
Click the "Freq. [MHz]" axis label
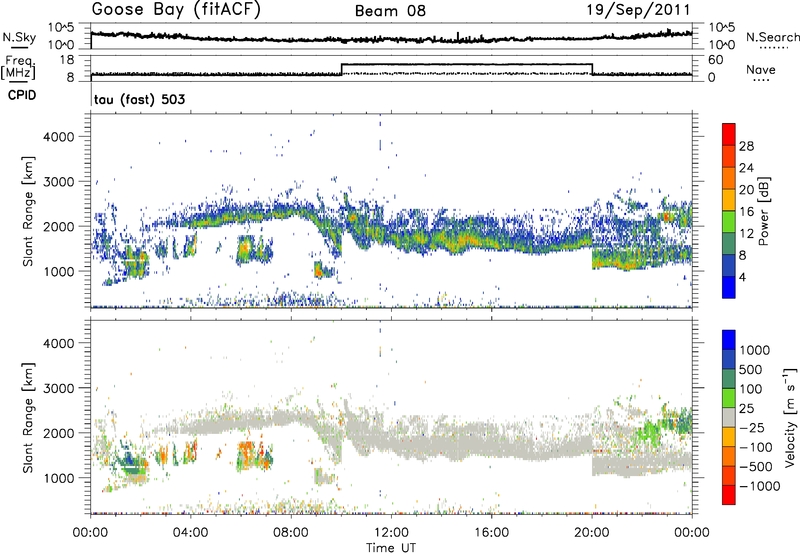point(19,68)
